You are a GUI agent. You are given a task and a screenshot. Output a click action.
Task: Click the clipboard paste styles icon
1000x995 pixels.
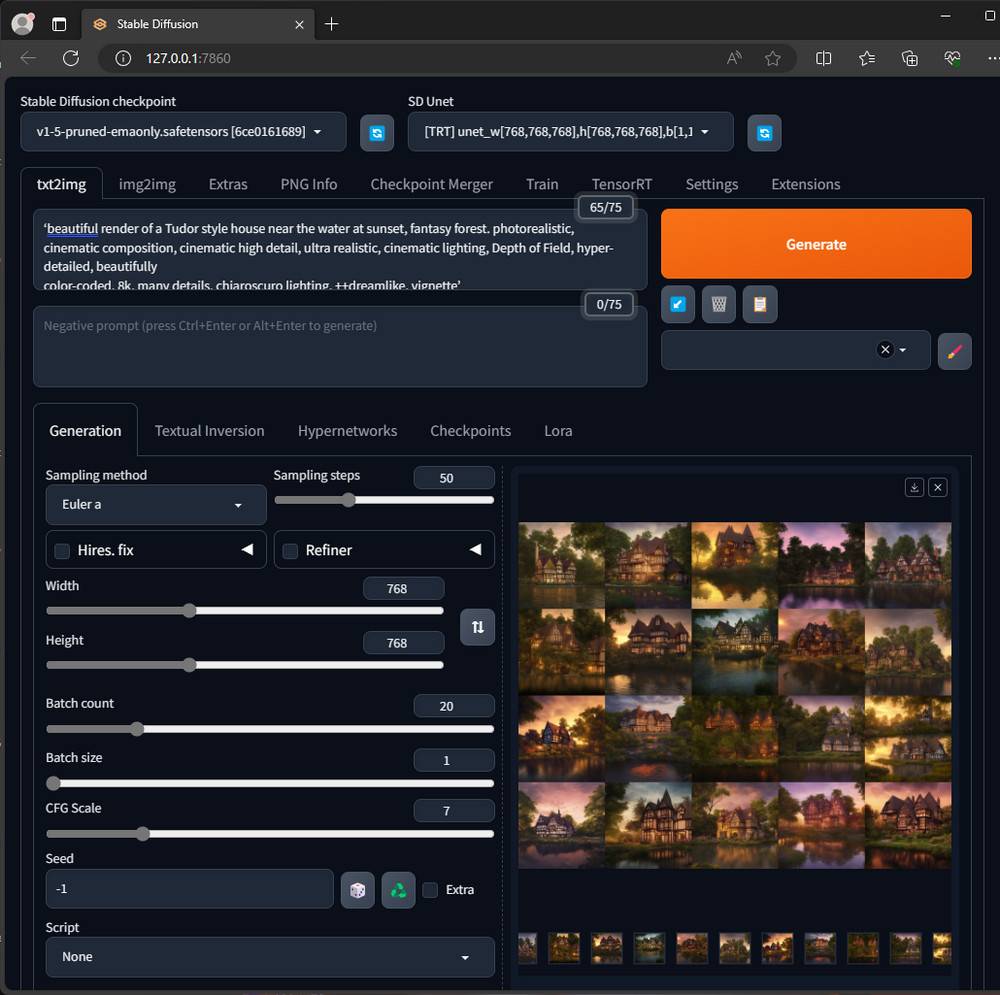759,304
